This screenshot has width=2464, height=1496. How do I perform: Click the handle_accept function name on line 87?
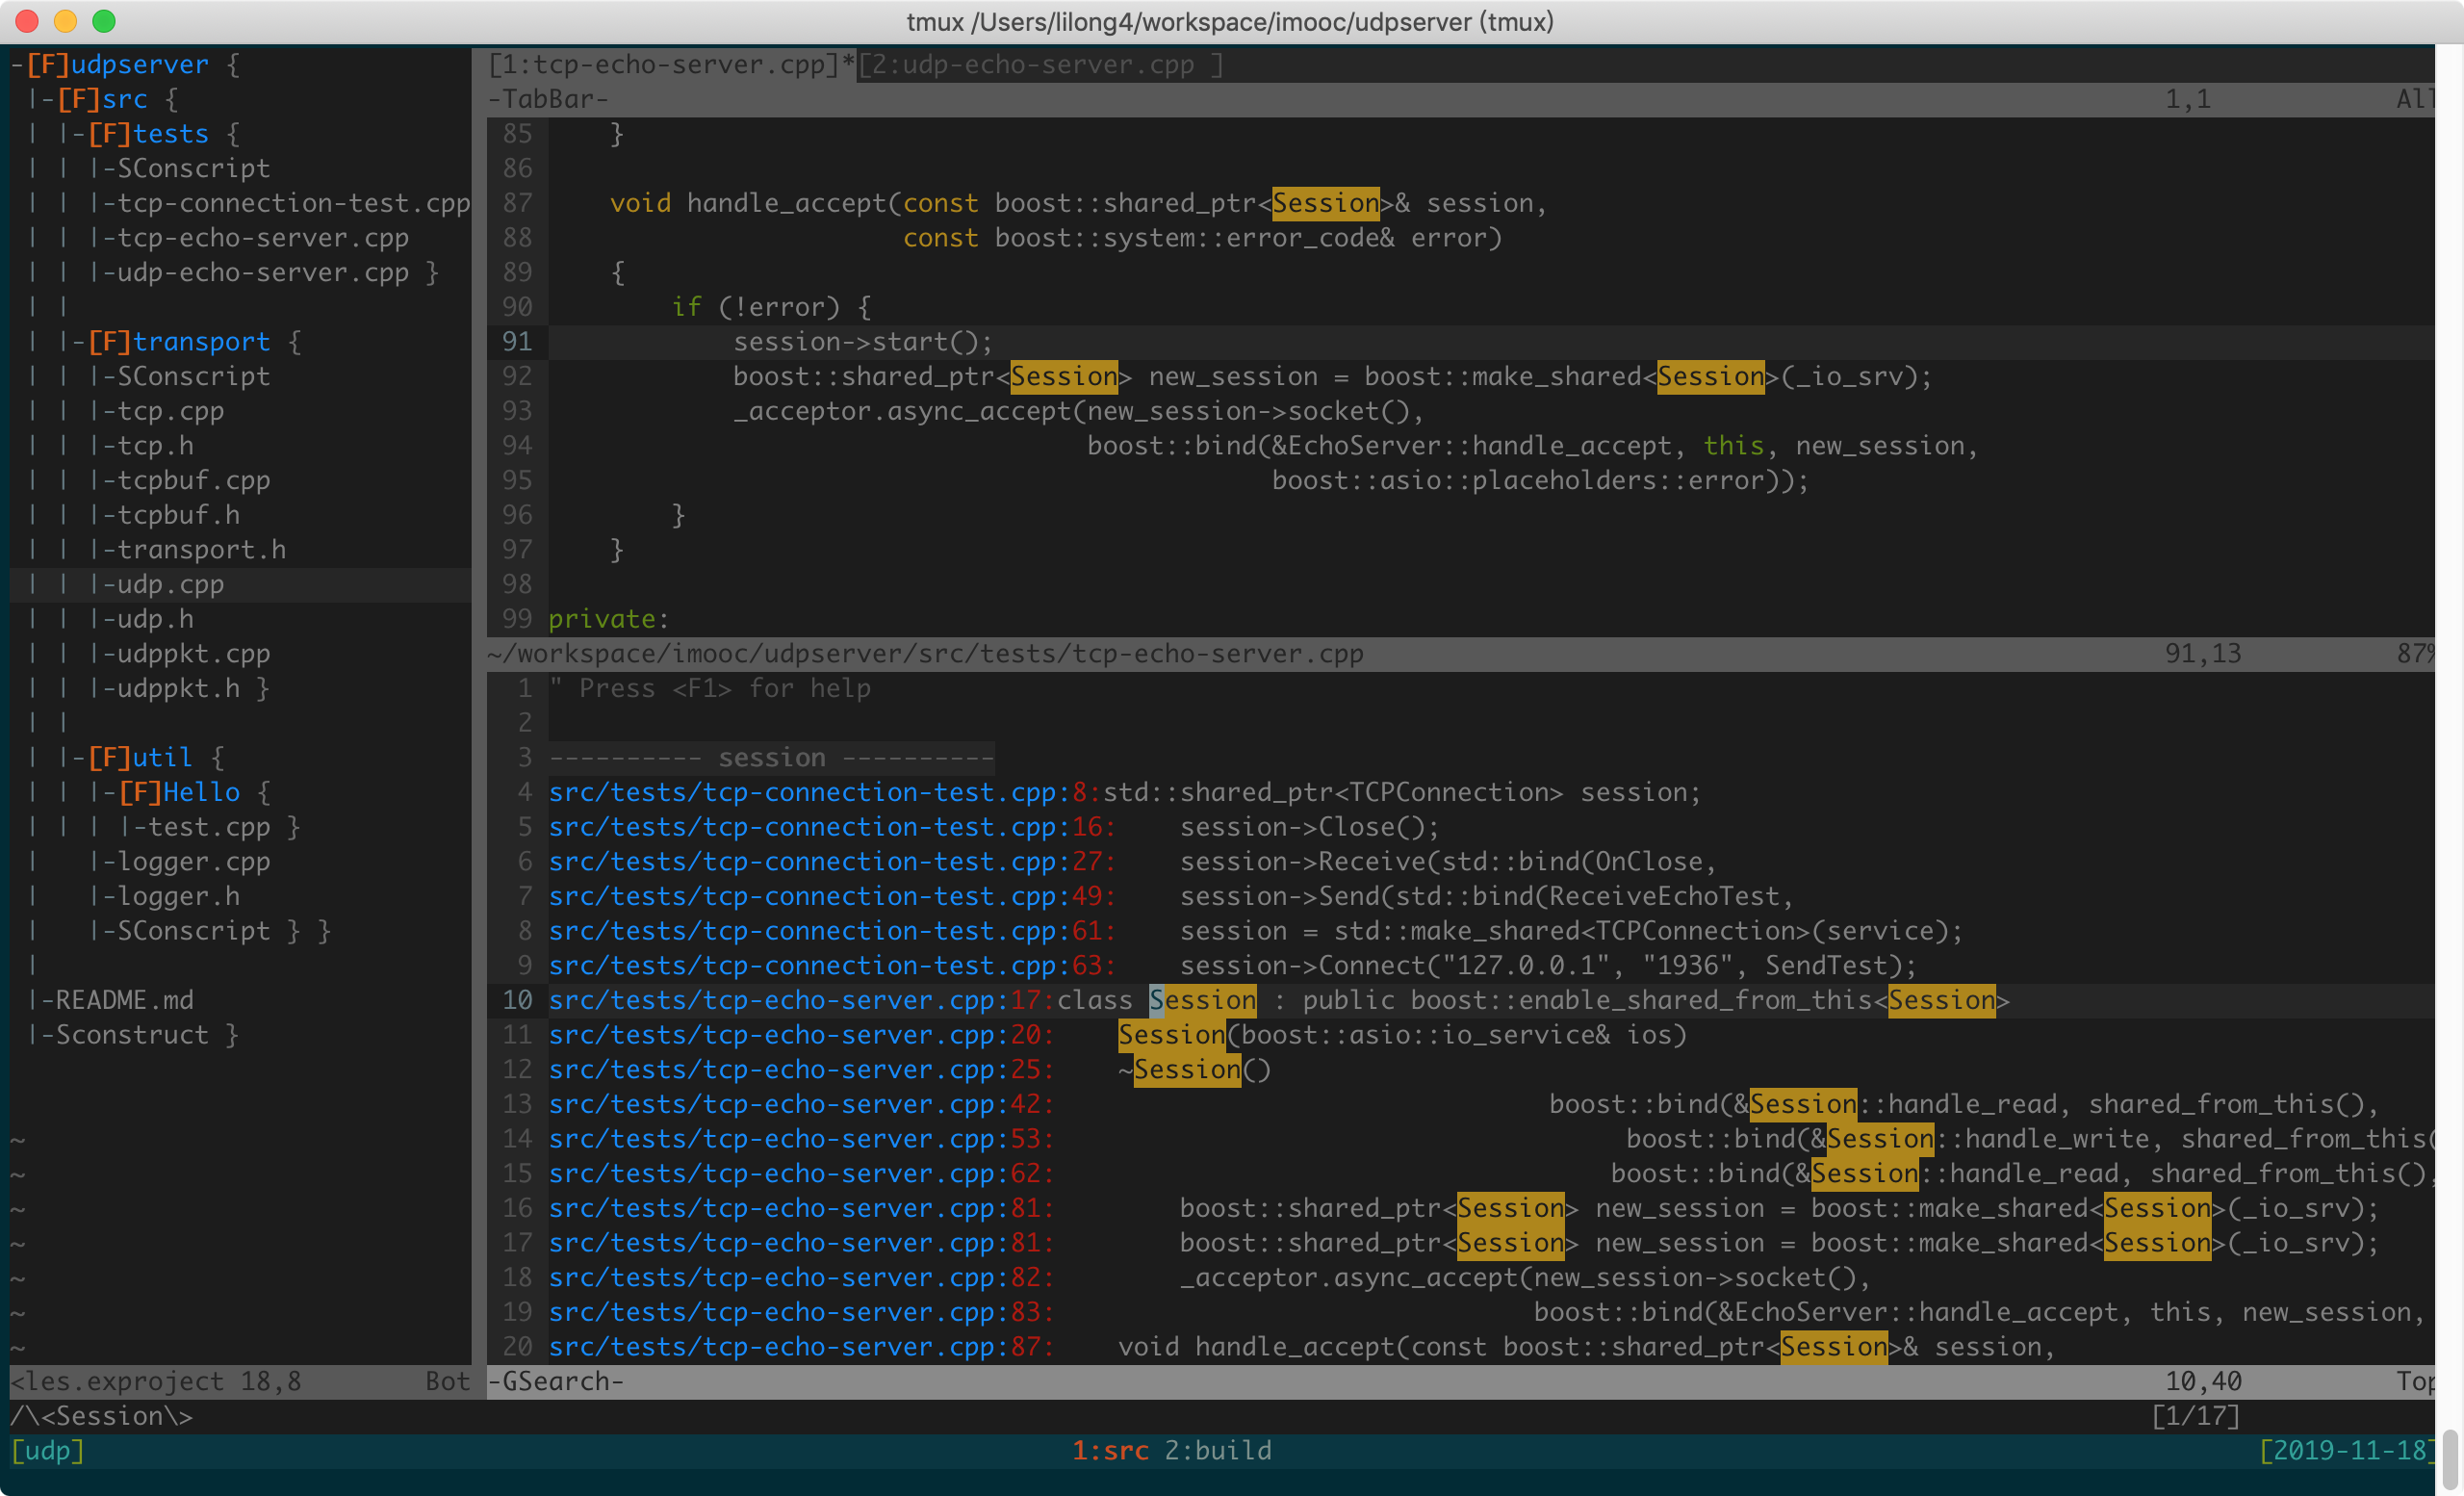tap(787, 204)
